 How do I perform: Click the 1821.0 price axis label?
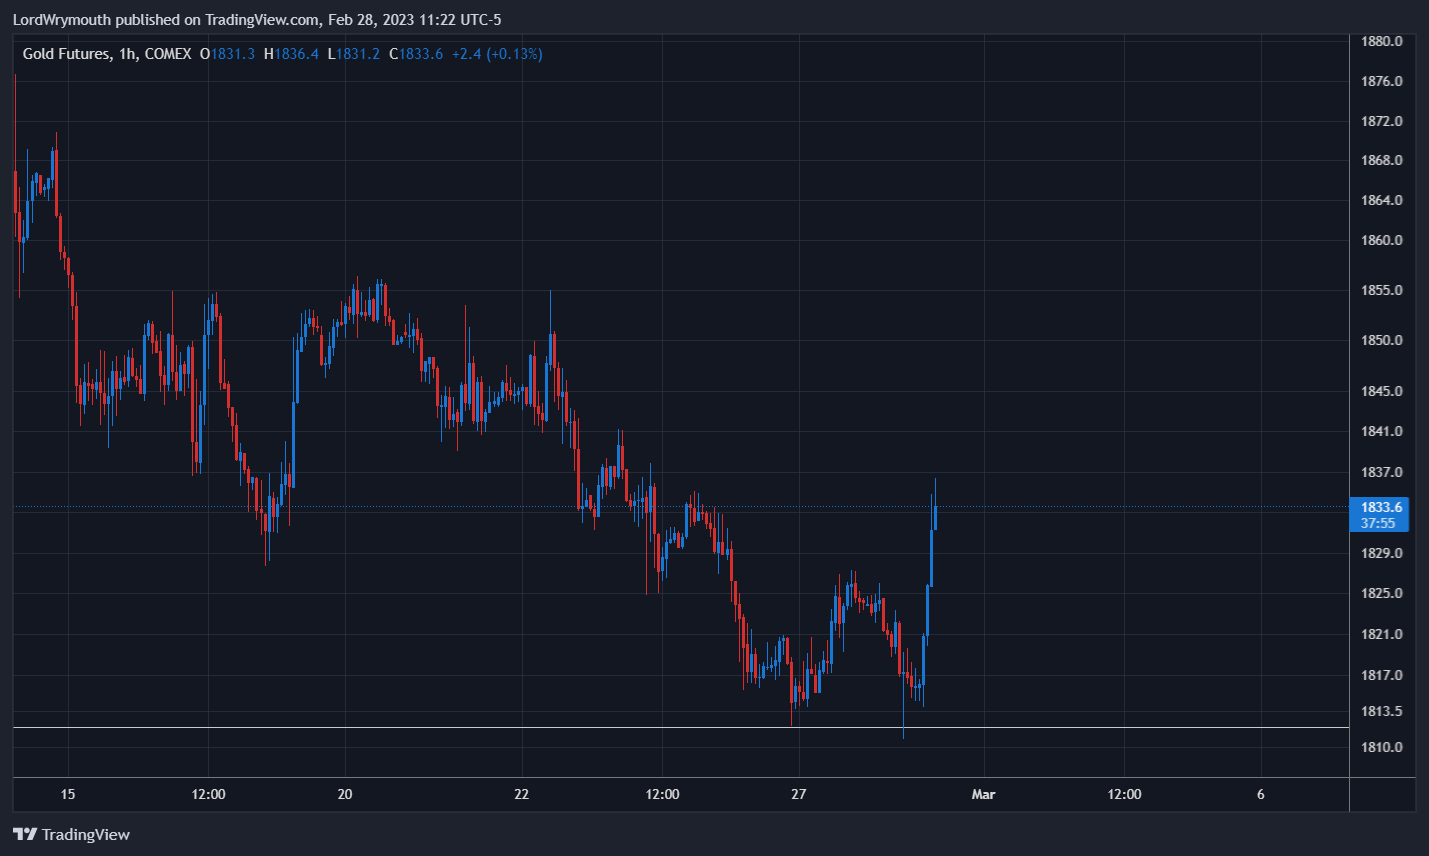pyautogui.click(x=1382, y=634)
